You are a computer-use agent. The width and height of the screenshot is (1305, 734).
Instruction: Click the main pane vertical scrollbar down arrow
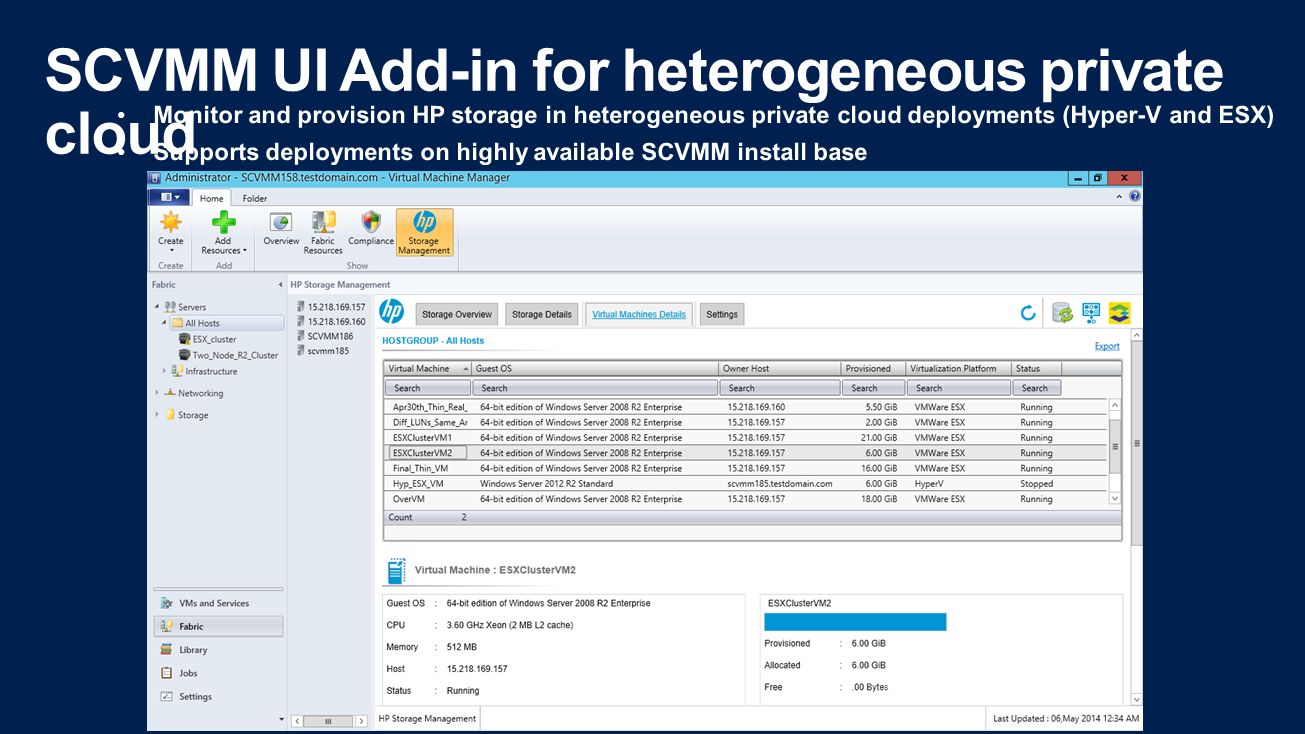coord(1136,699)
